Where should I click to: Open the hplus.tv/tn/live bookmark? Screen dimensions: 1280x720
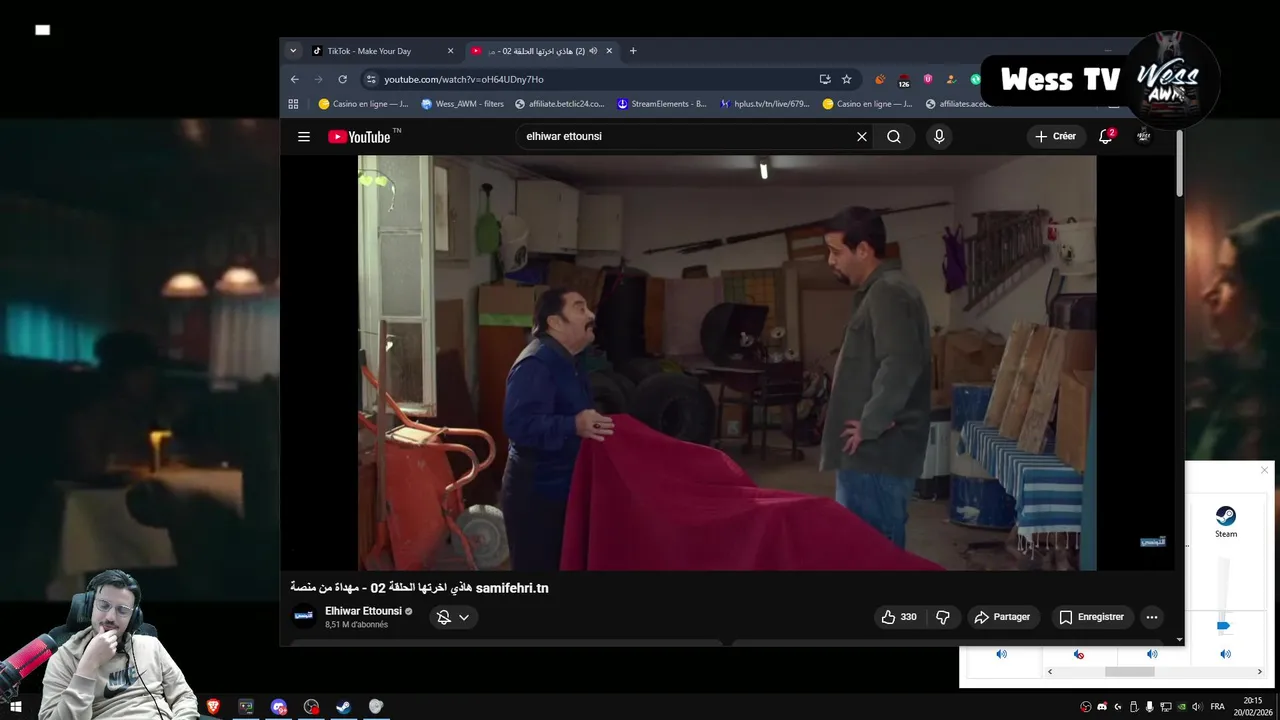pos(765,103)
